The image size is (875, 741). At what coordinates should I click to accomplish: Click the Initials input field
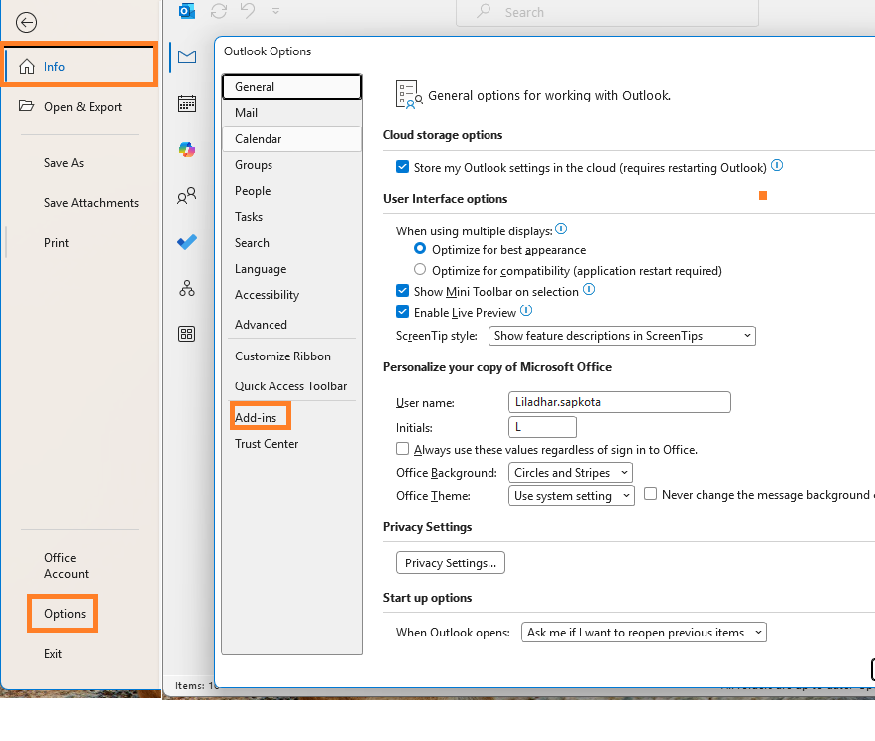[542, 427]
